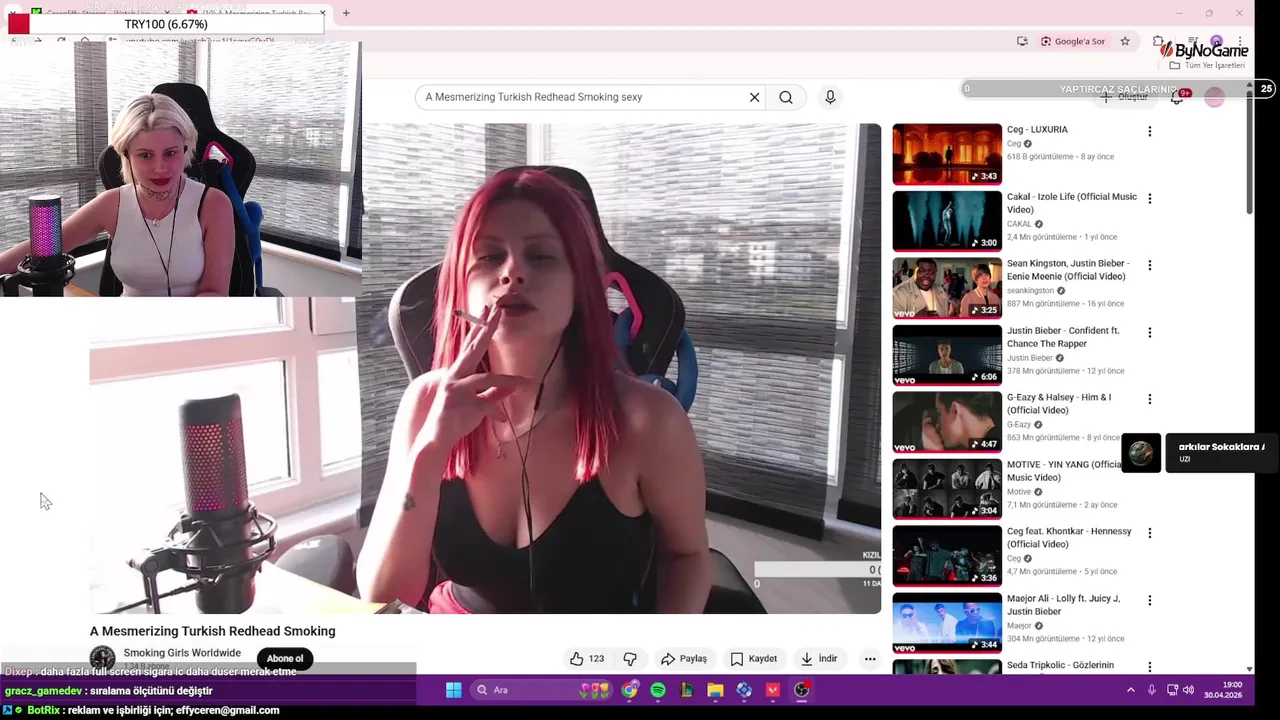This screenshot has height=720, width=1280.
Task: Open Ceg - LUXURIA video thumbnail
Action: tap(947, 154)
